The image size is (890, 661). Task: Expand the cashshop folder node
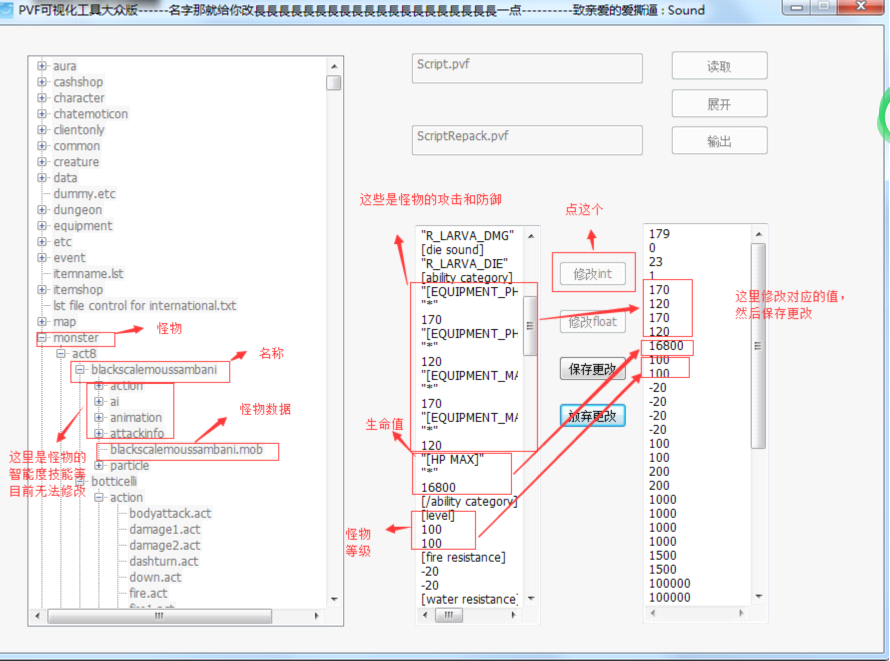[42, 82]
